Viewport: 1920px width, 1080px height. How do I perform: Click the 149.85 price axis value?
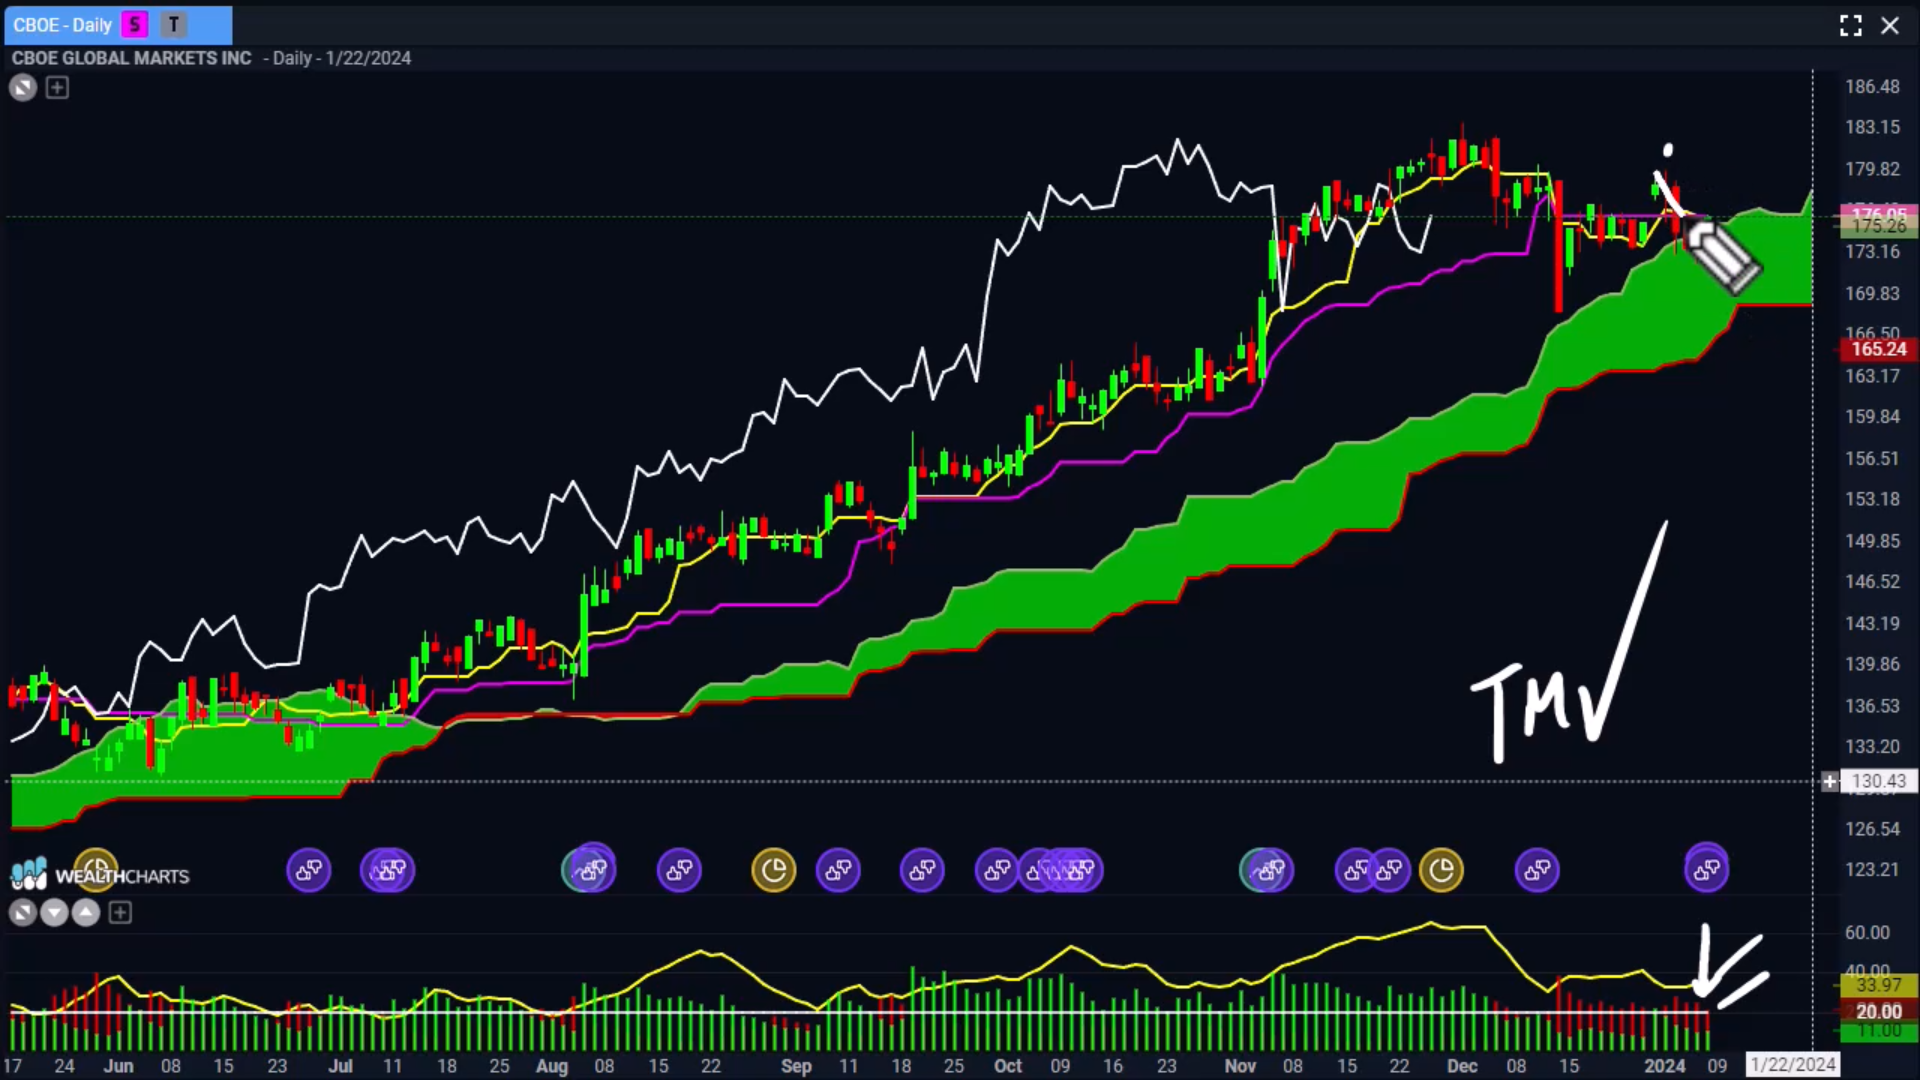pyautogui.click(x=1872, y=541)
